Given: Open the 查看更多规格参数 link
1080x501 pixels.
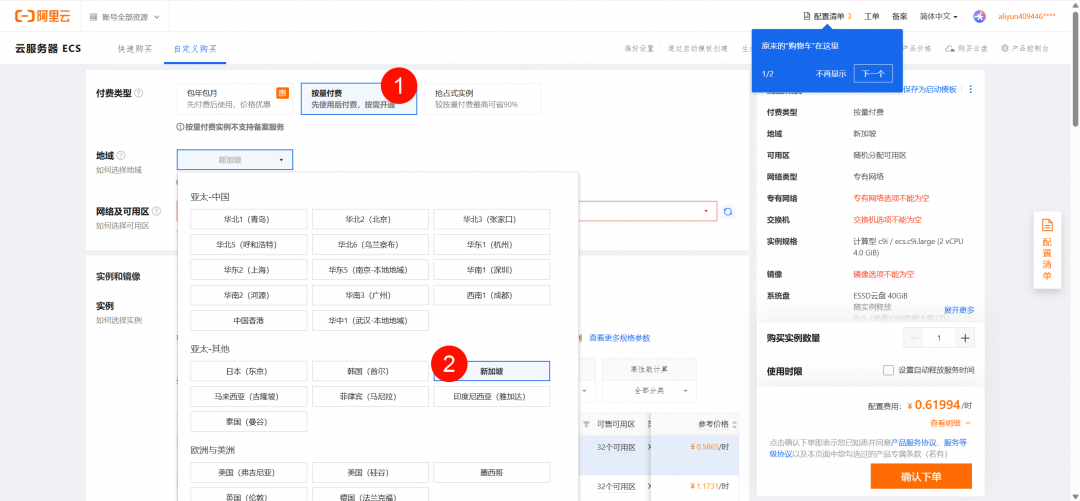Looking at the screenshot, I should 619,338.
